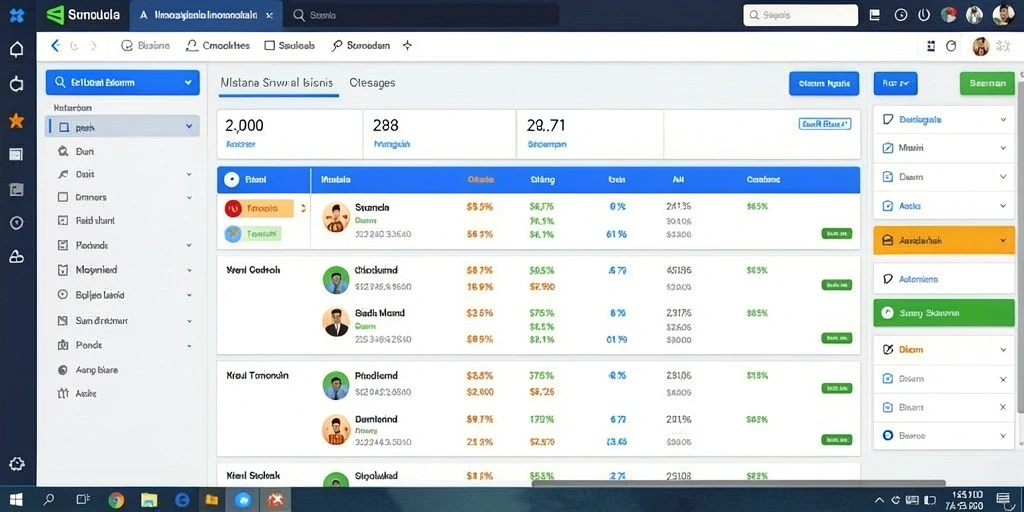Click the green button at top right
This screenshot has height=512, width=1024.
[x=987, y=84]
